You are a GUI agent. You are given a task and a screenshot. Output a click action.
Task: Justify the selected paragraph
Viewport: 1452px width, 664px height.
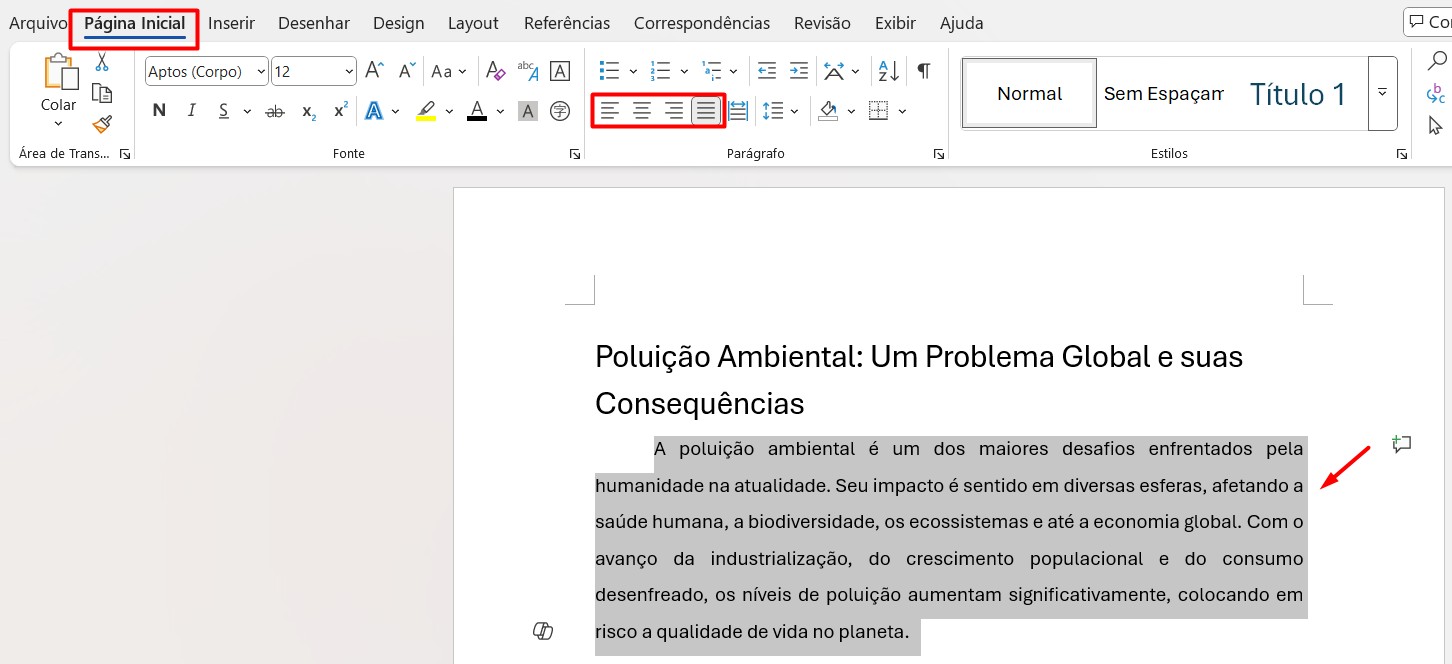pos(706,111)
